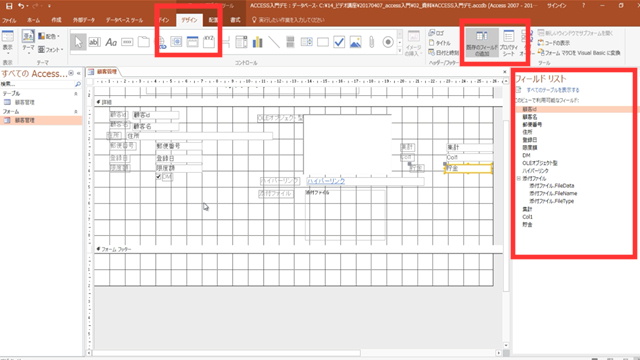Select 登録日 in the field list
640x360 pixels.
click(530, 140)
